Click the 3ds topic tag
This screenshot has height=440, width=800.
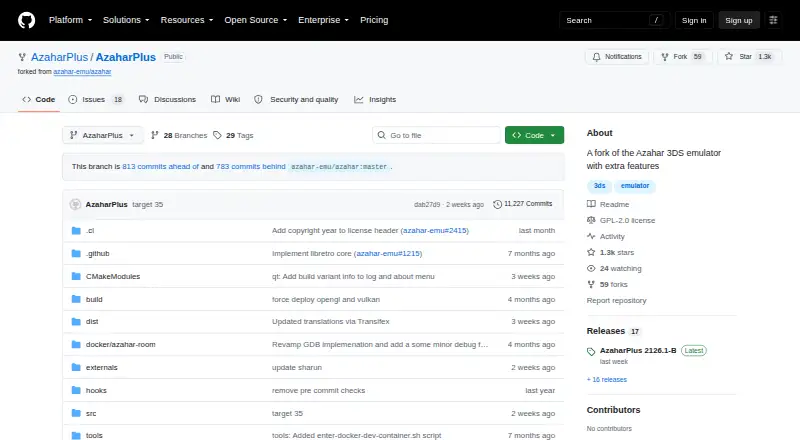tap(599, 186)
